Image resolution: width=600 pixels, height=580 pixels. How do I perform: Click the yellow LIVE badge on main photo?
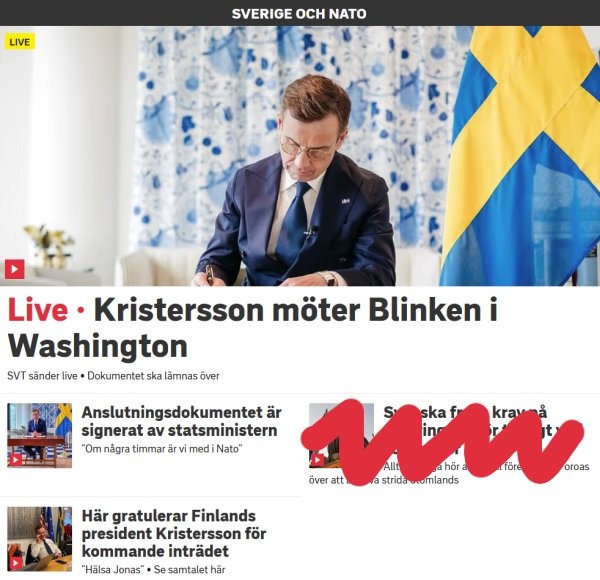click(x=20, y=42)
